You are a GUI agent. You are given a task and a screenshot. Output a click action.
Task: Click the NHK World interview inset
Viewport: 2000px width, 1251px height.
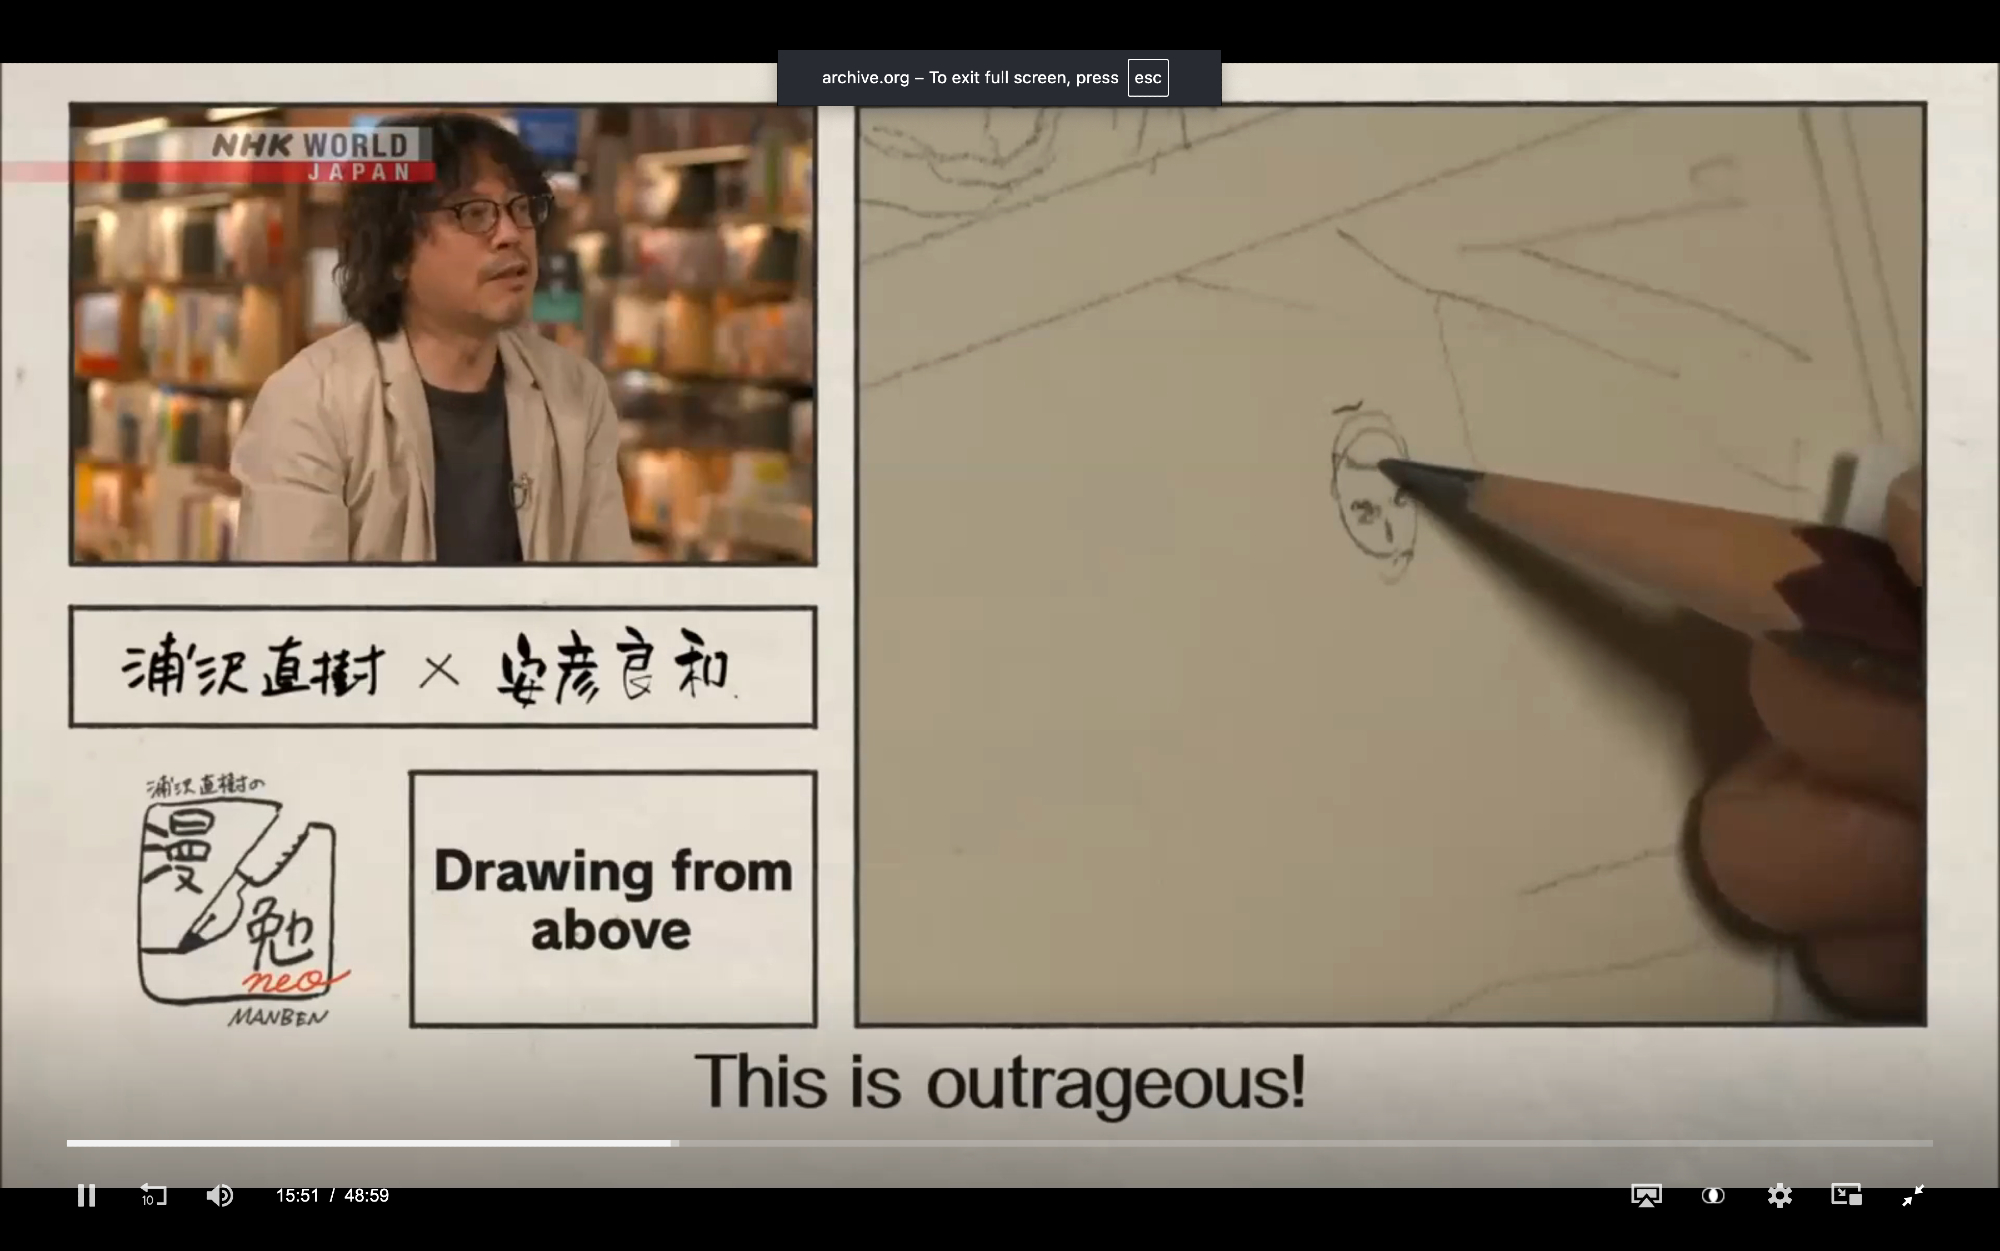pyautogui.click(x=443, y=335)
